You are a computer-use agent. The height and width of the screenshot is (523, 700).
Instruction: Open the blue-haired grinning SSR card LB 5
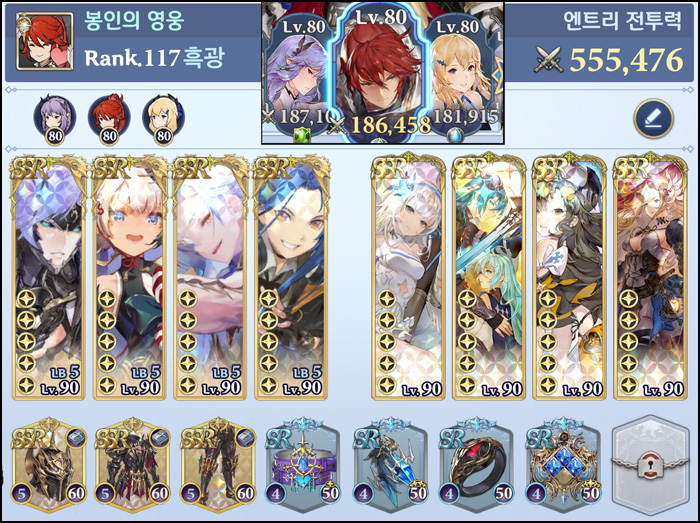291,277
